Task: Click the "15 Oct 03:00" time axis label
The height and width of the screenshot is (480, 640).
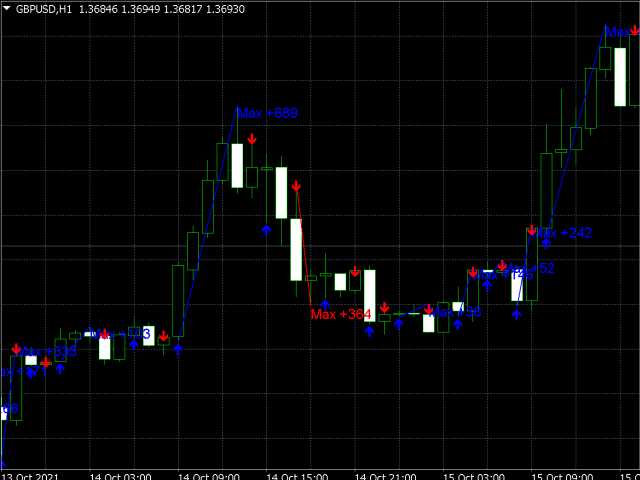Action: (473, 476)
